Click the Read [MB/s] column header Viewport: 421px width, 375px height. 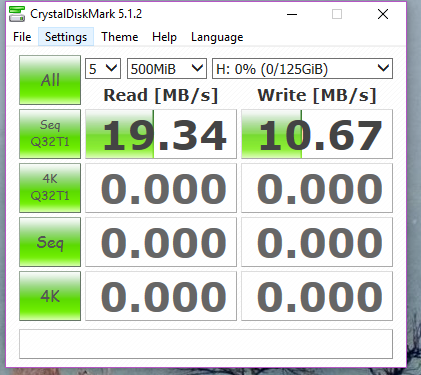coord(161,95)
